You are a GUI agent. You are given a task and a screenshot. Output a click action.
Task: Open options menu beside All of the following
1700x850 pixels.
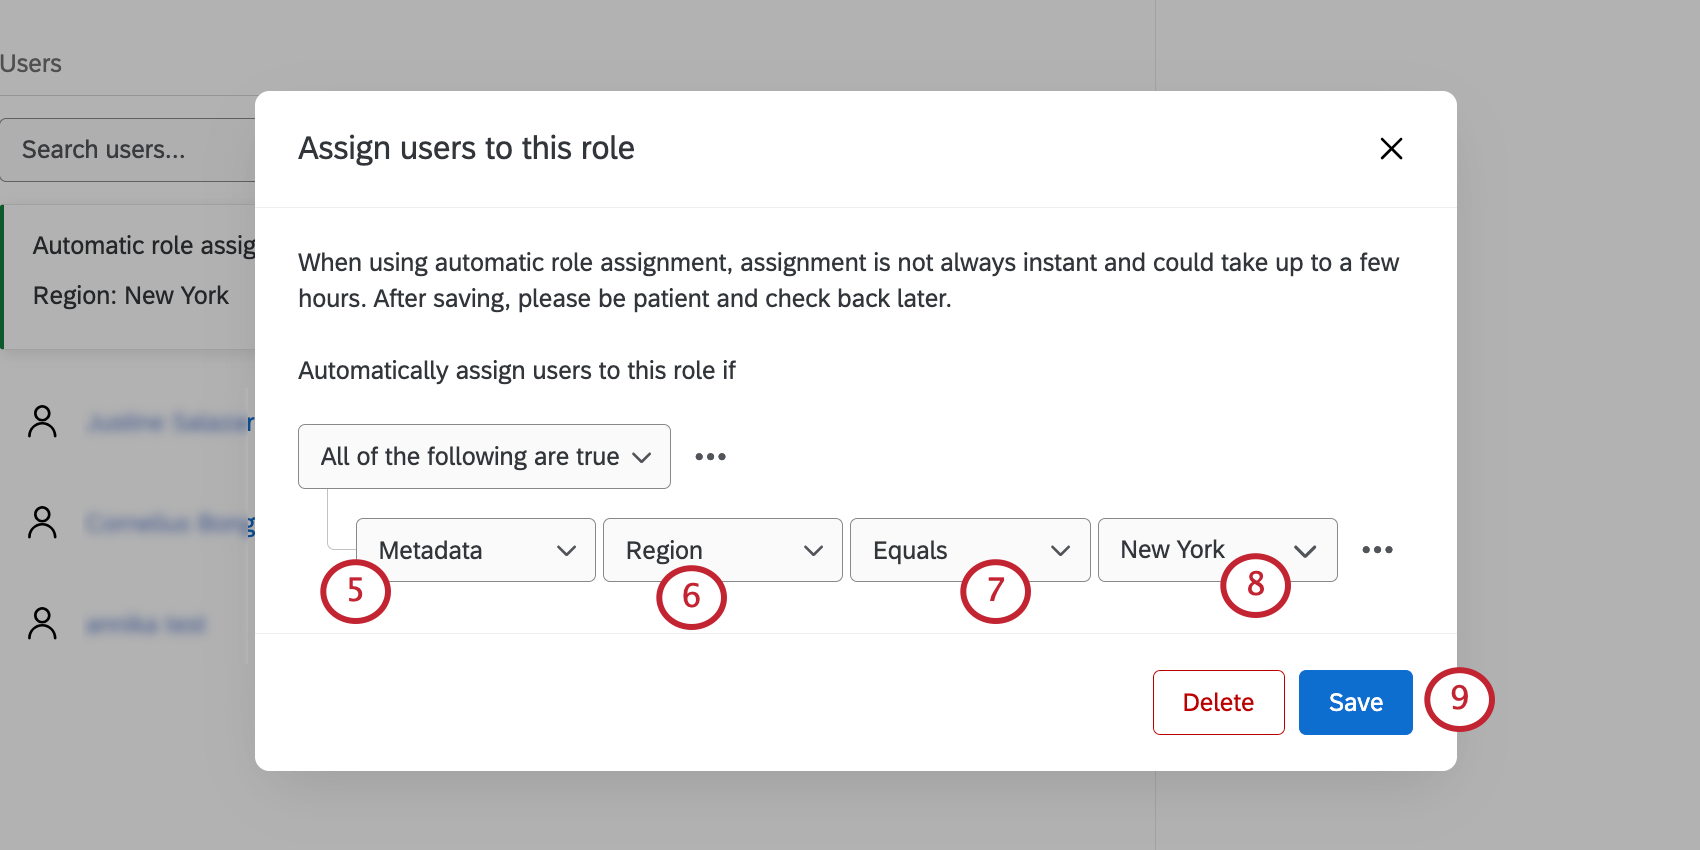pyautogui.click(x=710, y=457)
